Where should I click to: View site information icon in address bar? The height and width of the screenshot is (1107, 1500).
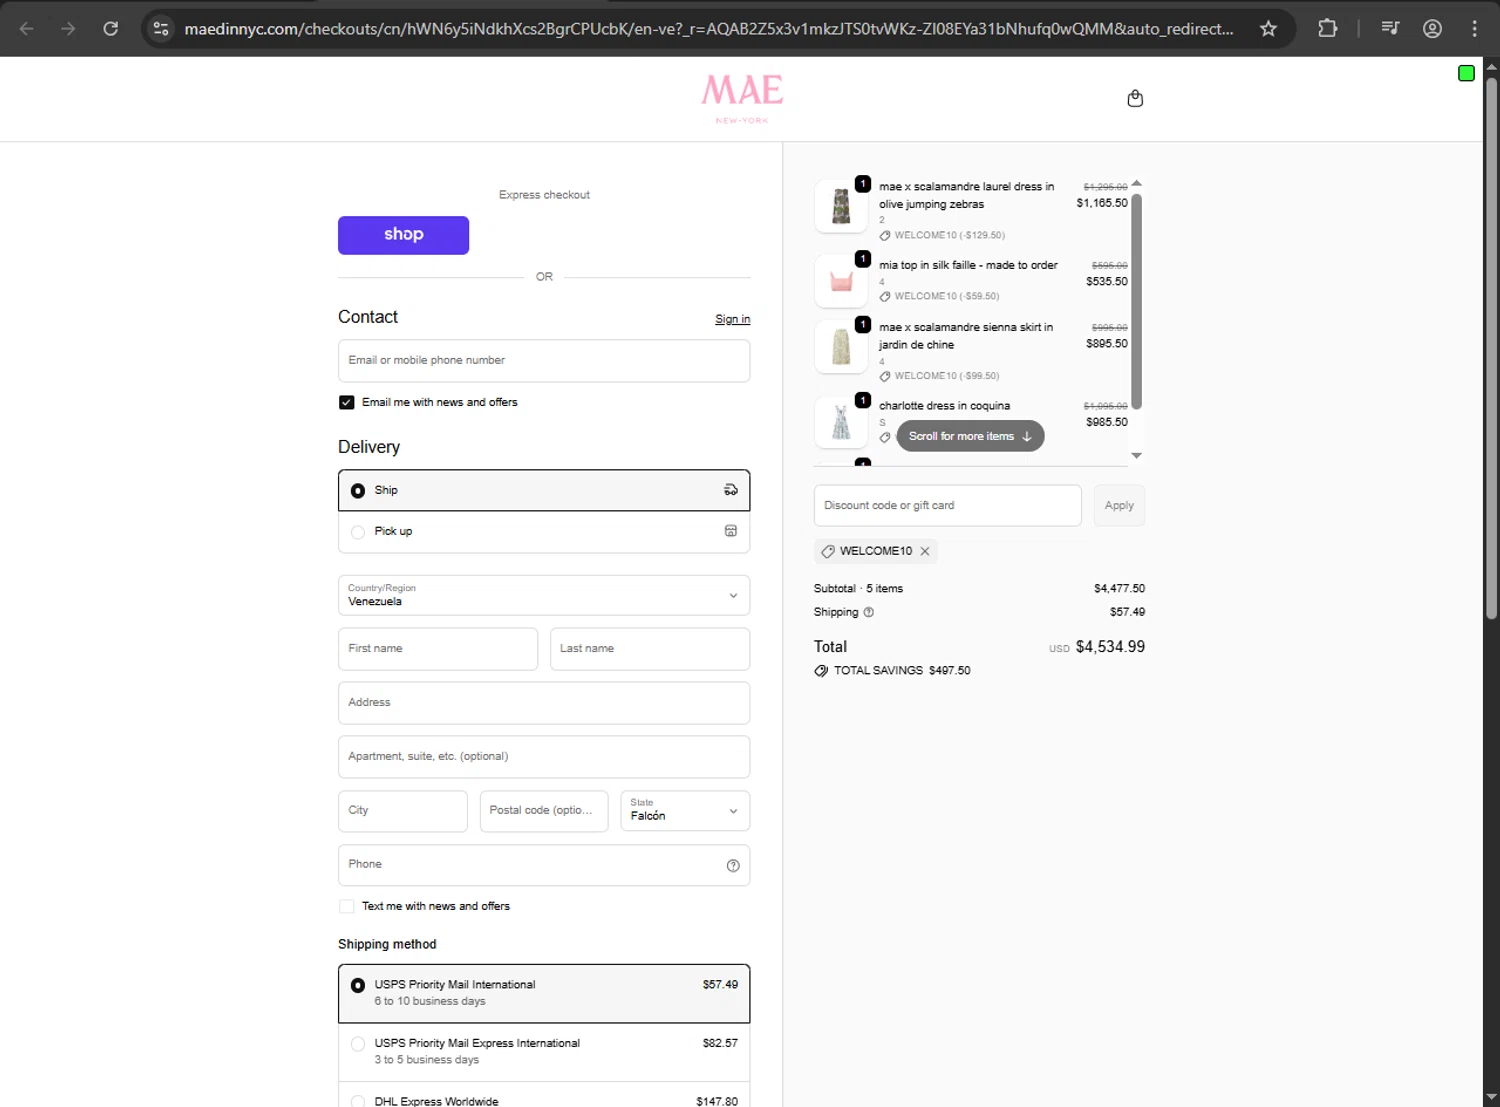[161, 28]
